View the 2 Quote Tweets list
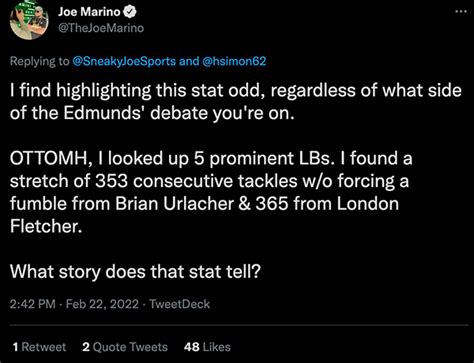This screenshot has width=474, height=363. click(x=125, y=347)
